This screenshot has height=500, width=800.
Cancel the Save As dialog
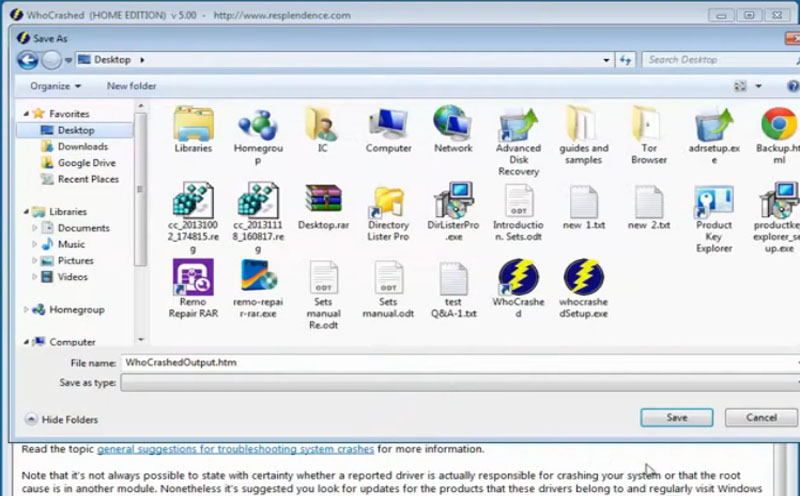tap(761, 417)
